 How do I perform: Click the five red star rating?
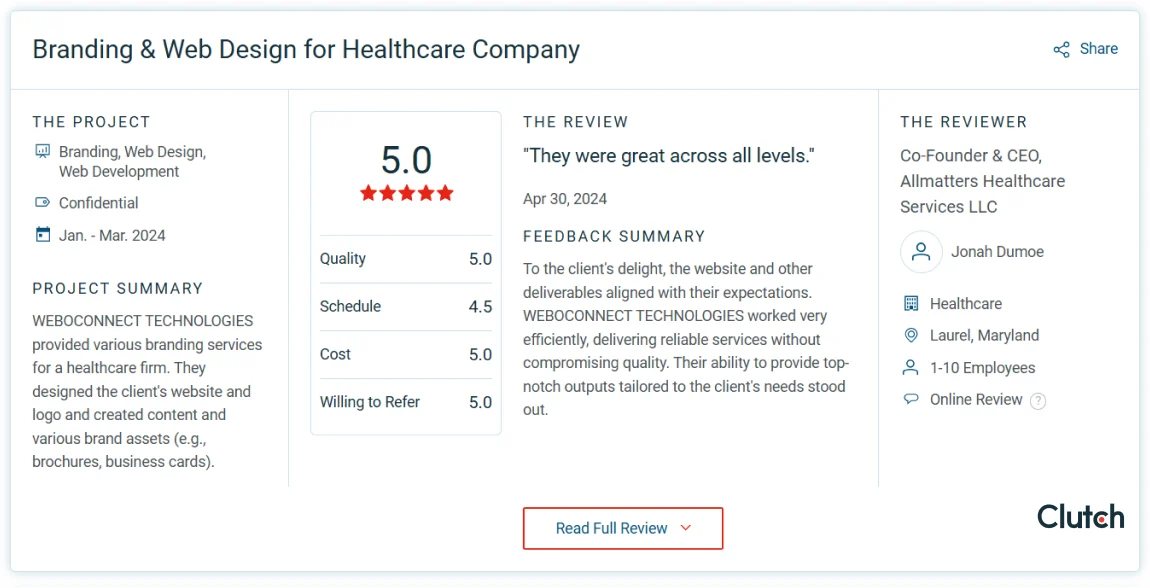(406, 194)
